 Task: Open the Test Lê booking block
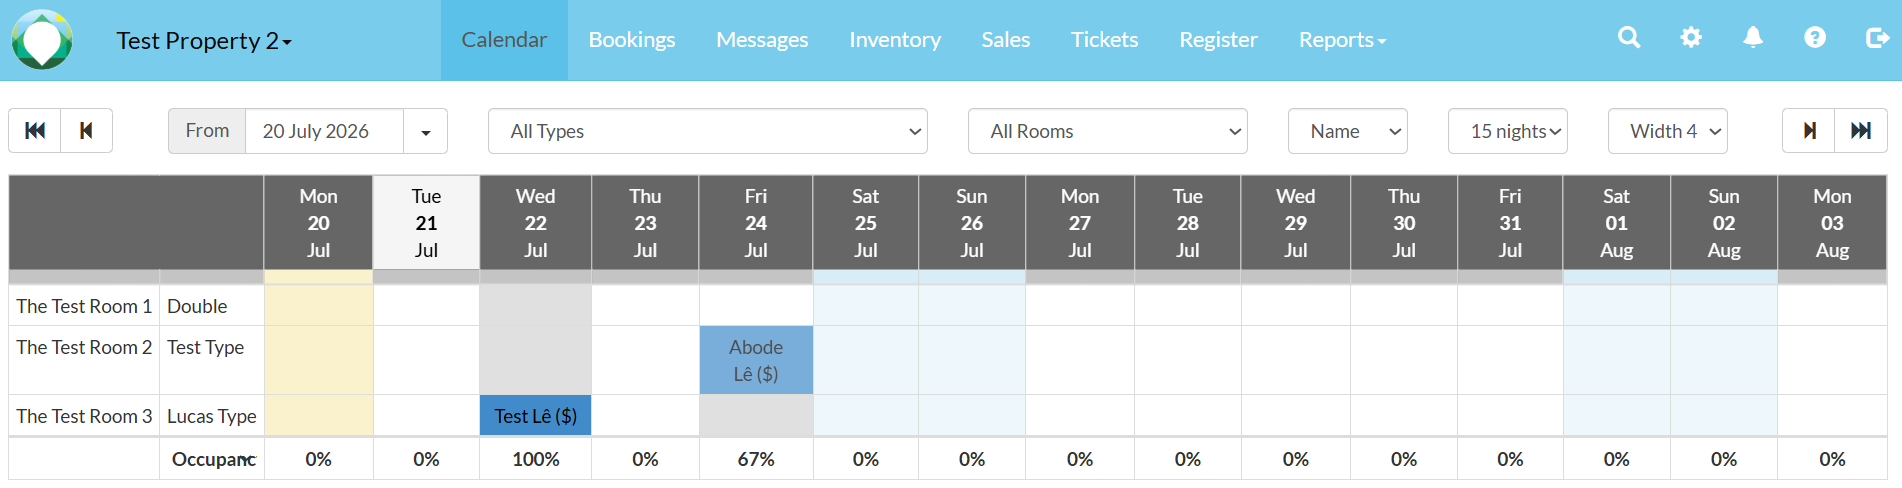tap(536, 416)
